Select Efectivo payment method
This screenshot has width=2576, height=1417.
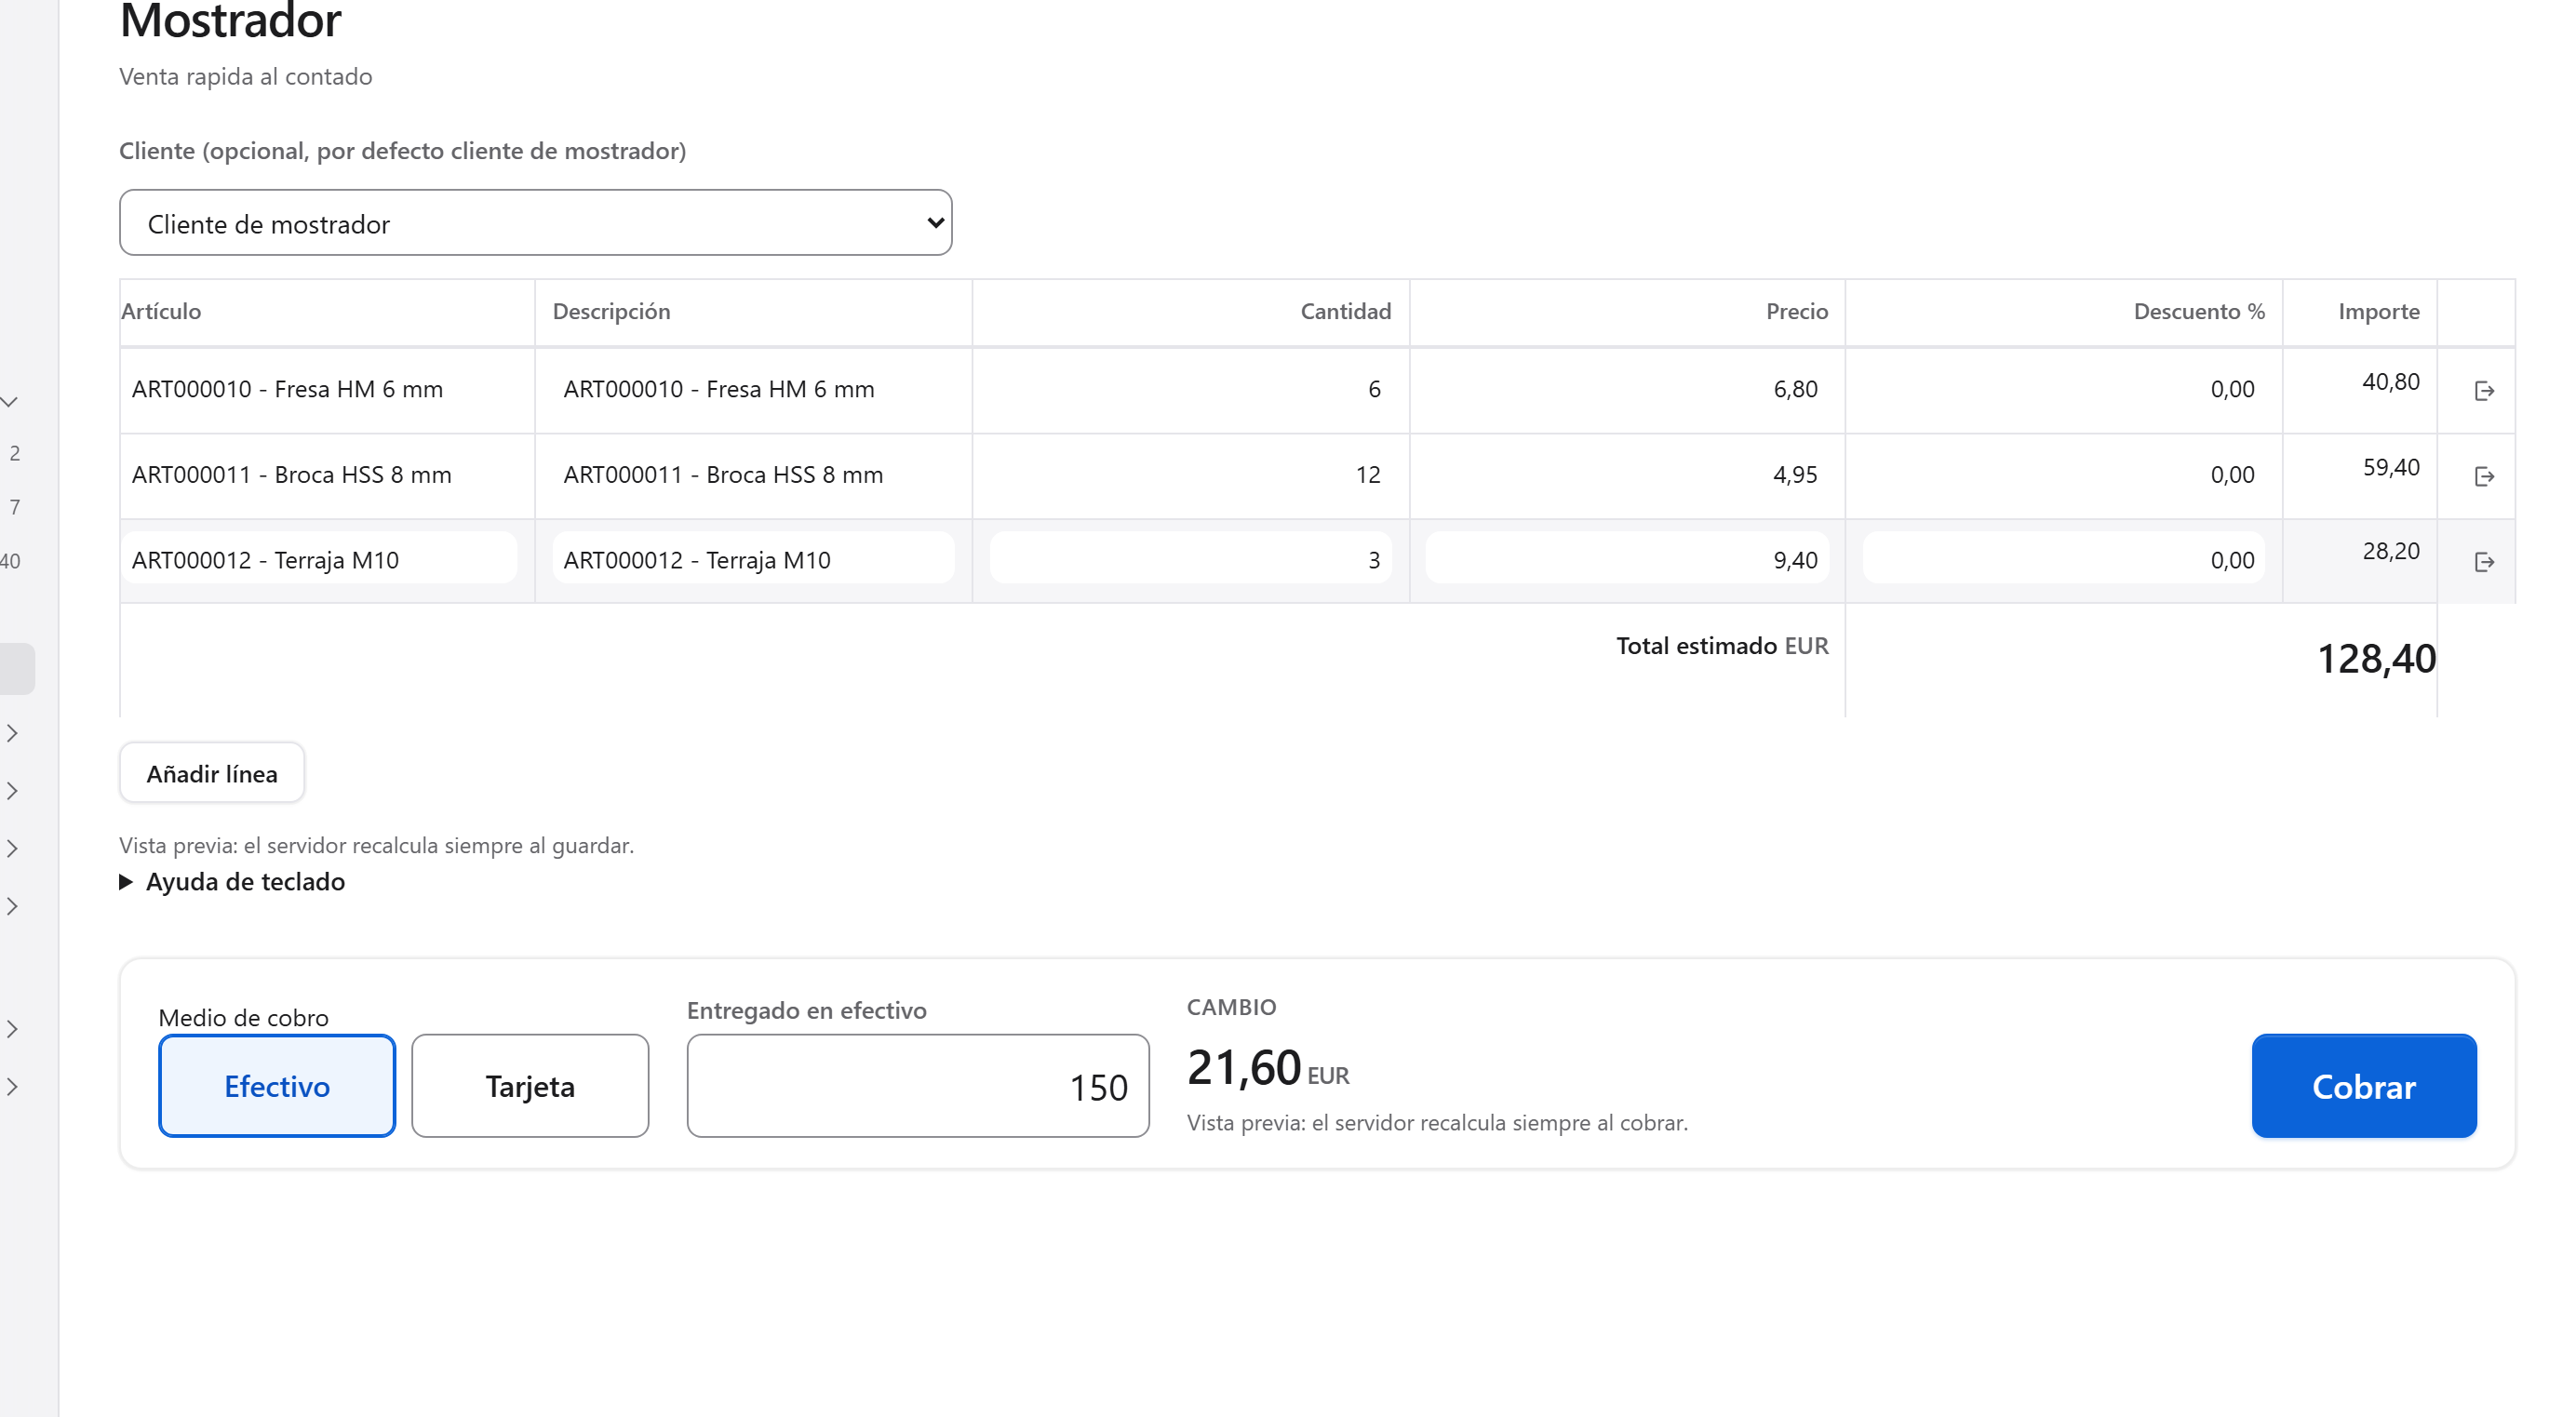(277, 1086)
